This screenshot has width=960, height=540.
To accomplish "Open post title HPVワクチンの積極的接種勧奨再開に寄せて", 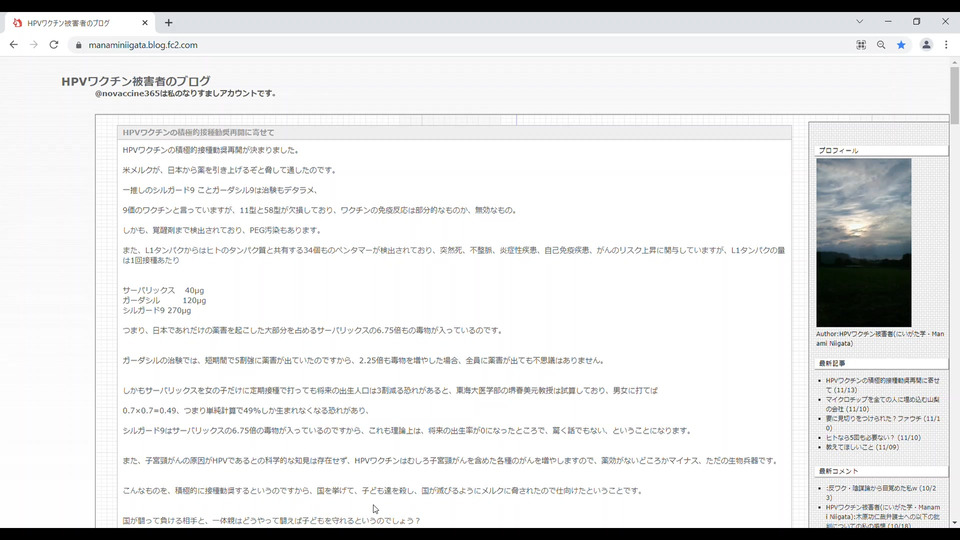I will click(x=198, y=132).
